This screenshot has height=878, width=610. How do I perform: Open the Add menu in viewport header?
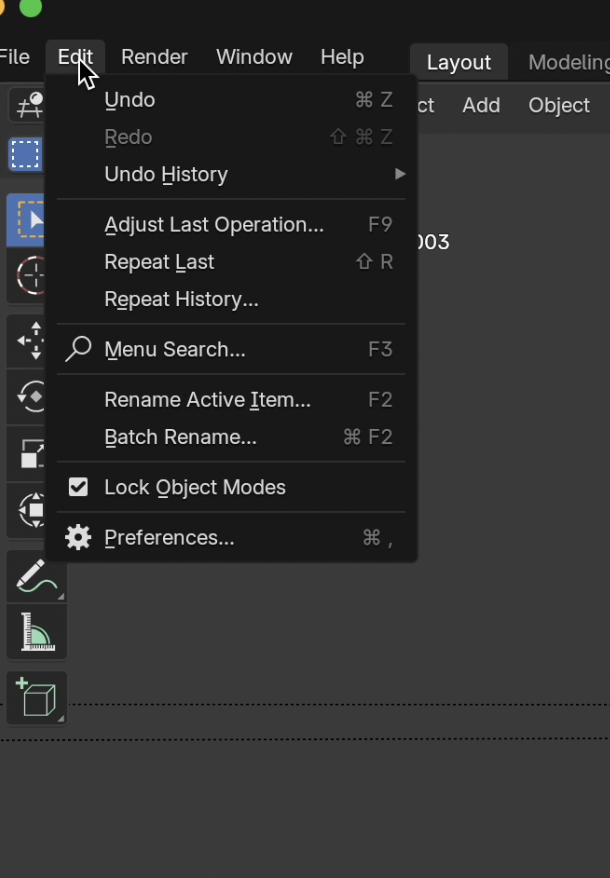tap(481, 105)
